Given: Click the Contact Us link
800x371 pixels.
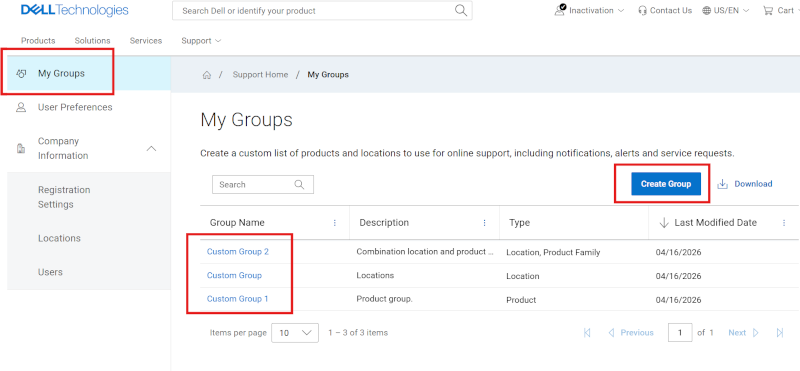Looking at the screenshot, I should pos(671,11).
